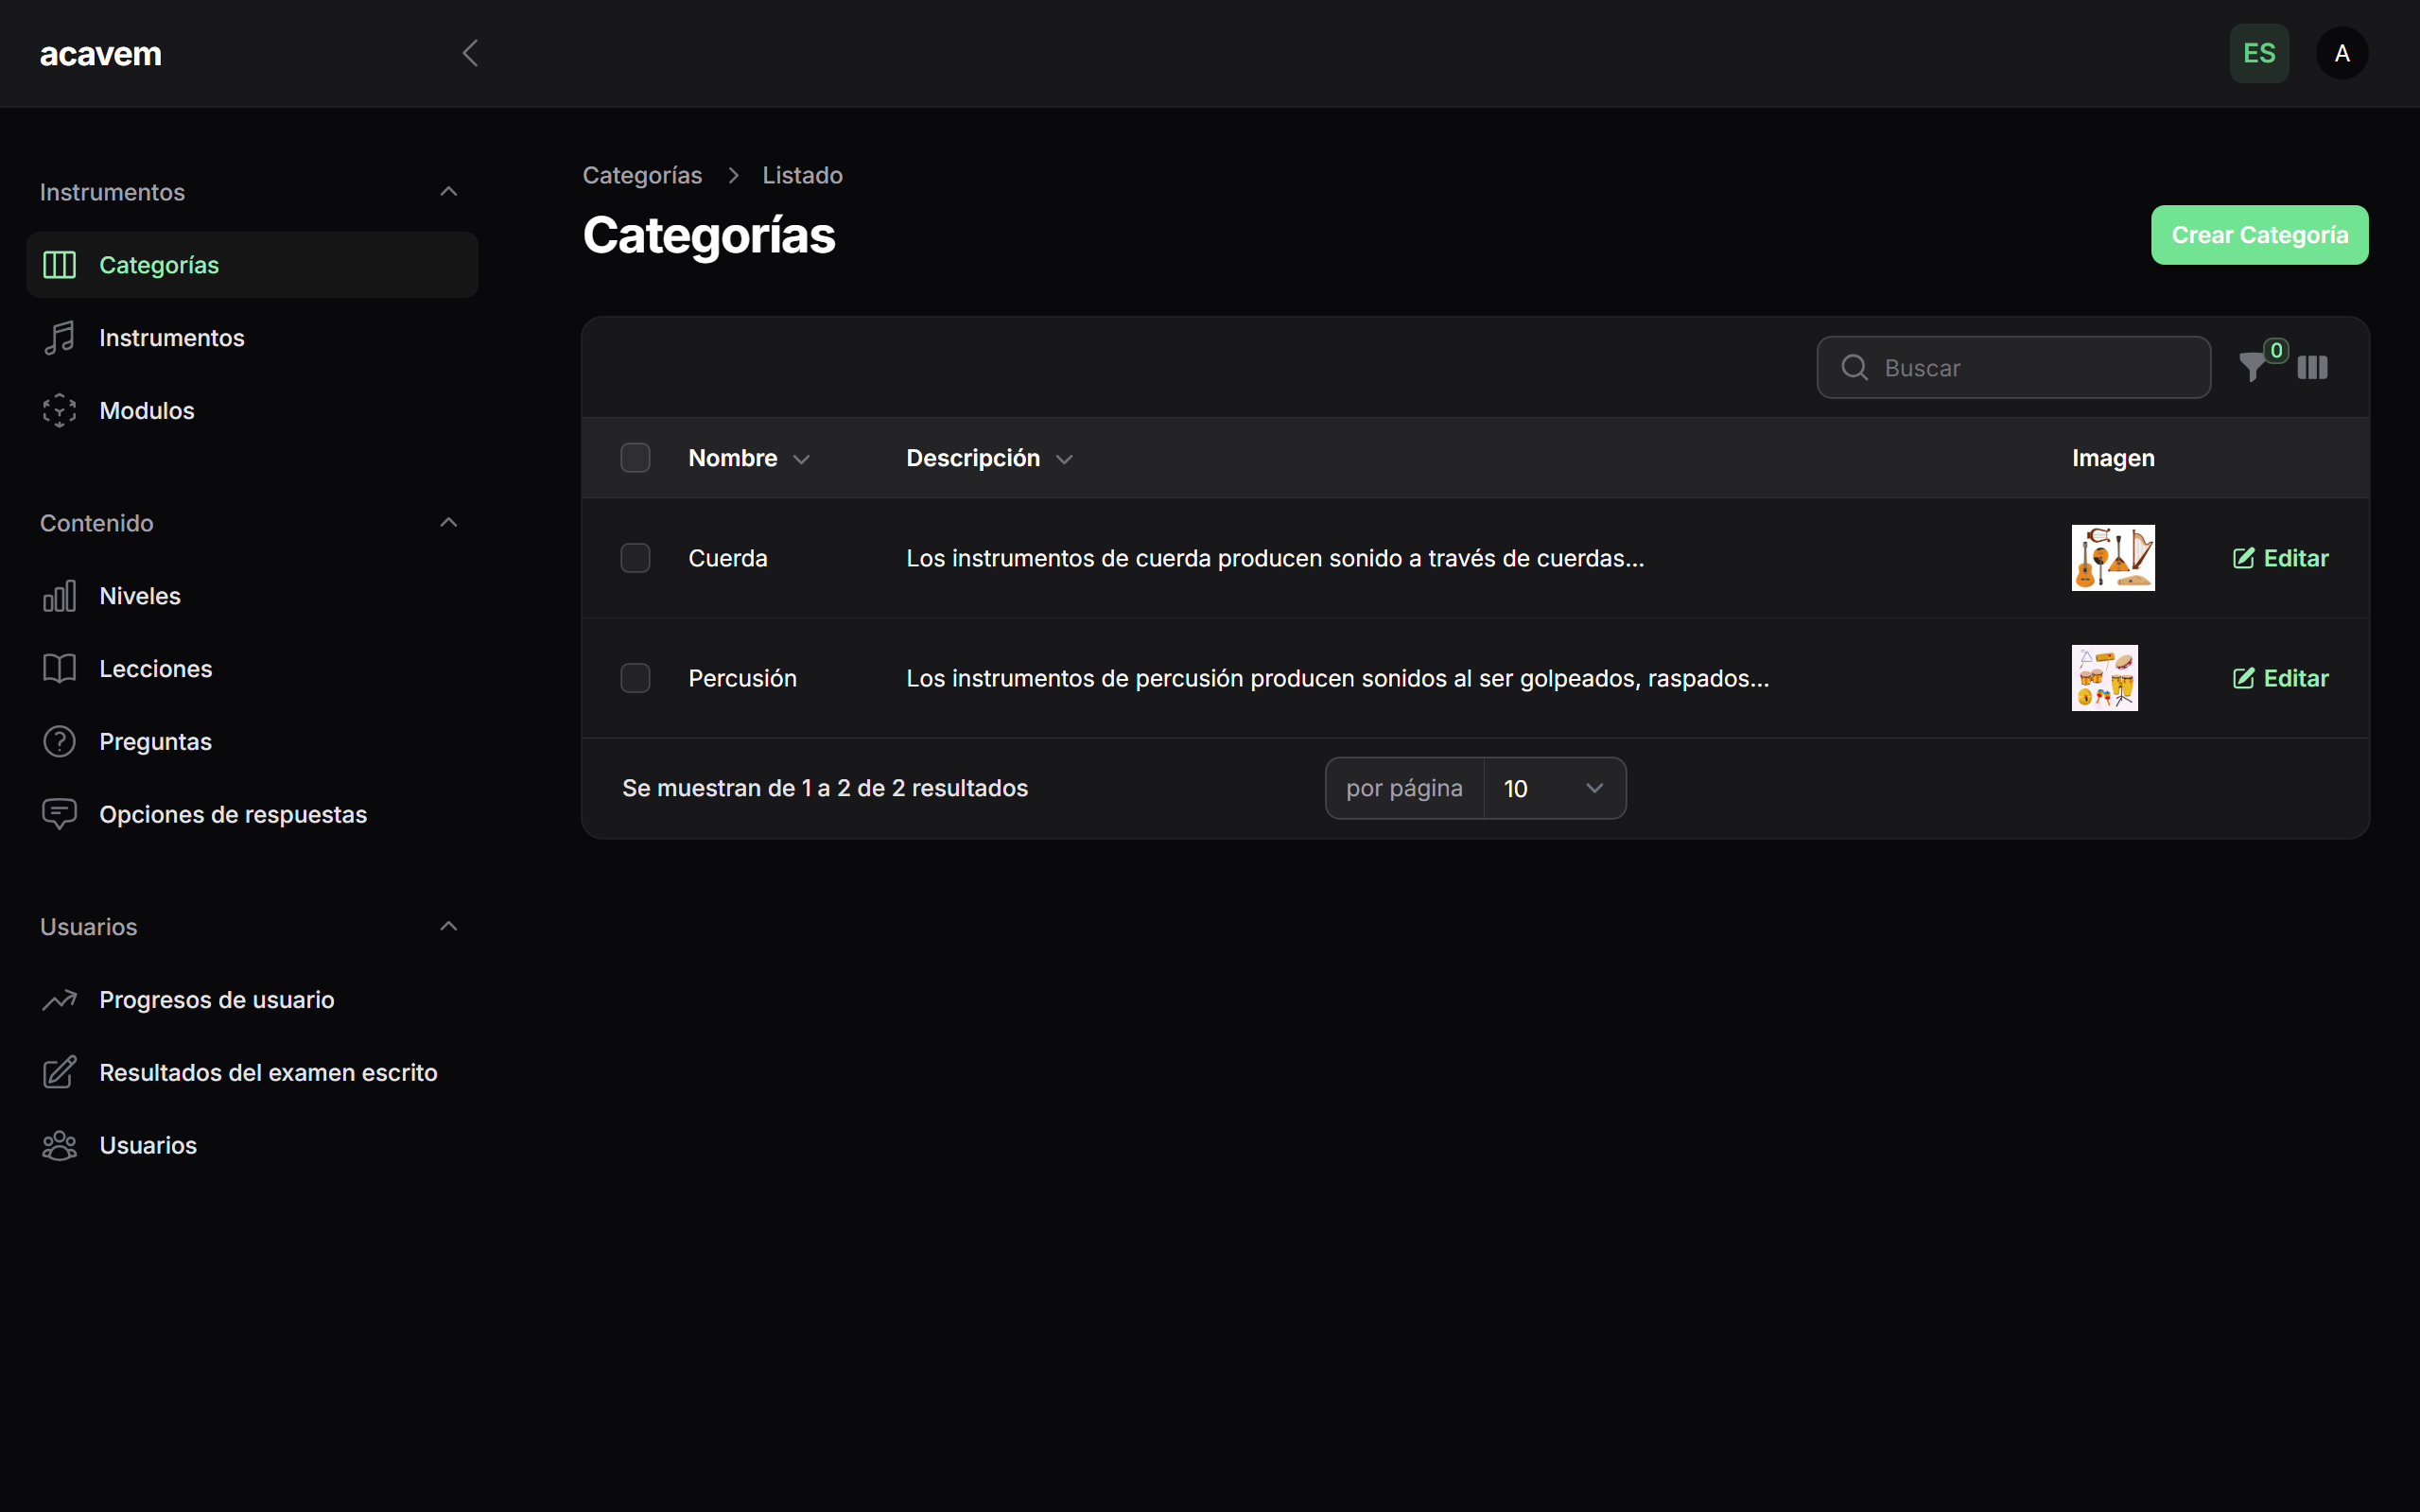Click the column visibility icon near search
The width and height of the screenshot is (2420, 1512).
point(2313,367)
